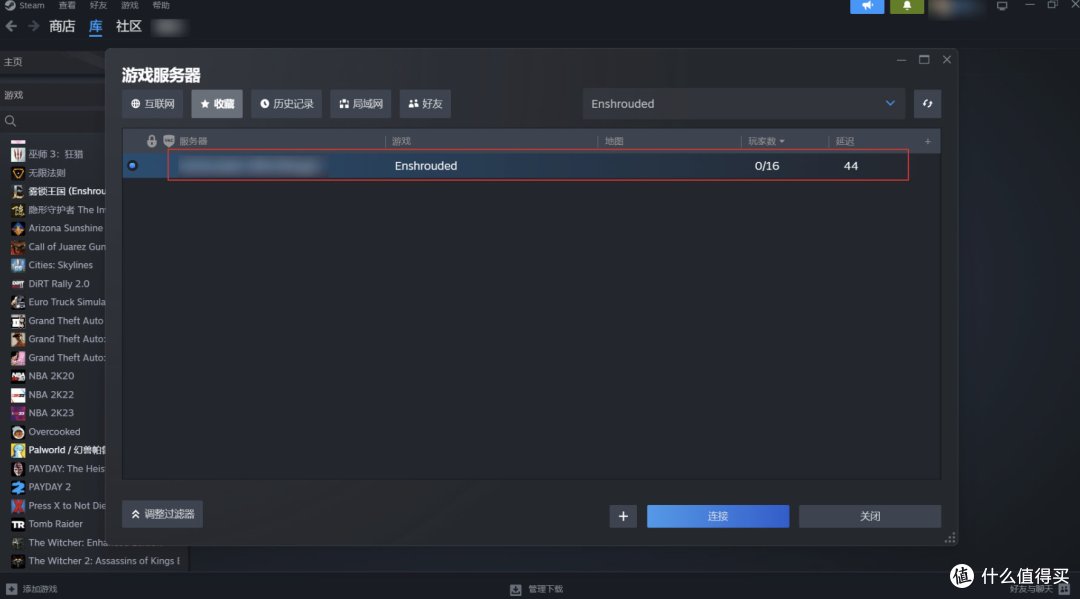Screen dimensions: 1080x599
Task: Open the 帮助 help menu
Action: pyautogui.click(x=161, y=6)
